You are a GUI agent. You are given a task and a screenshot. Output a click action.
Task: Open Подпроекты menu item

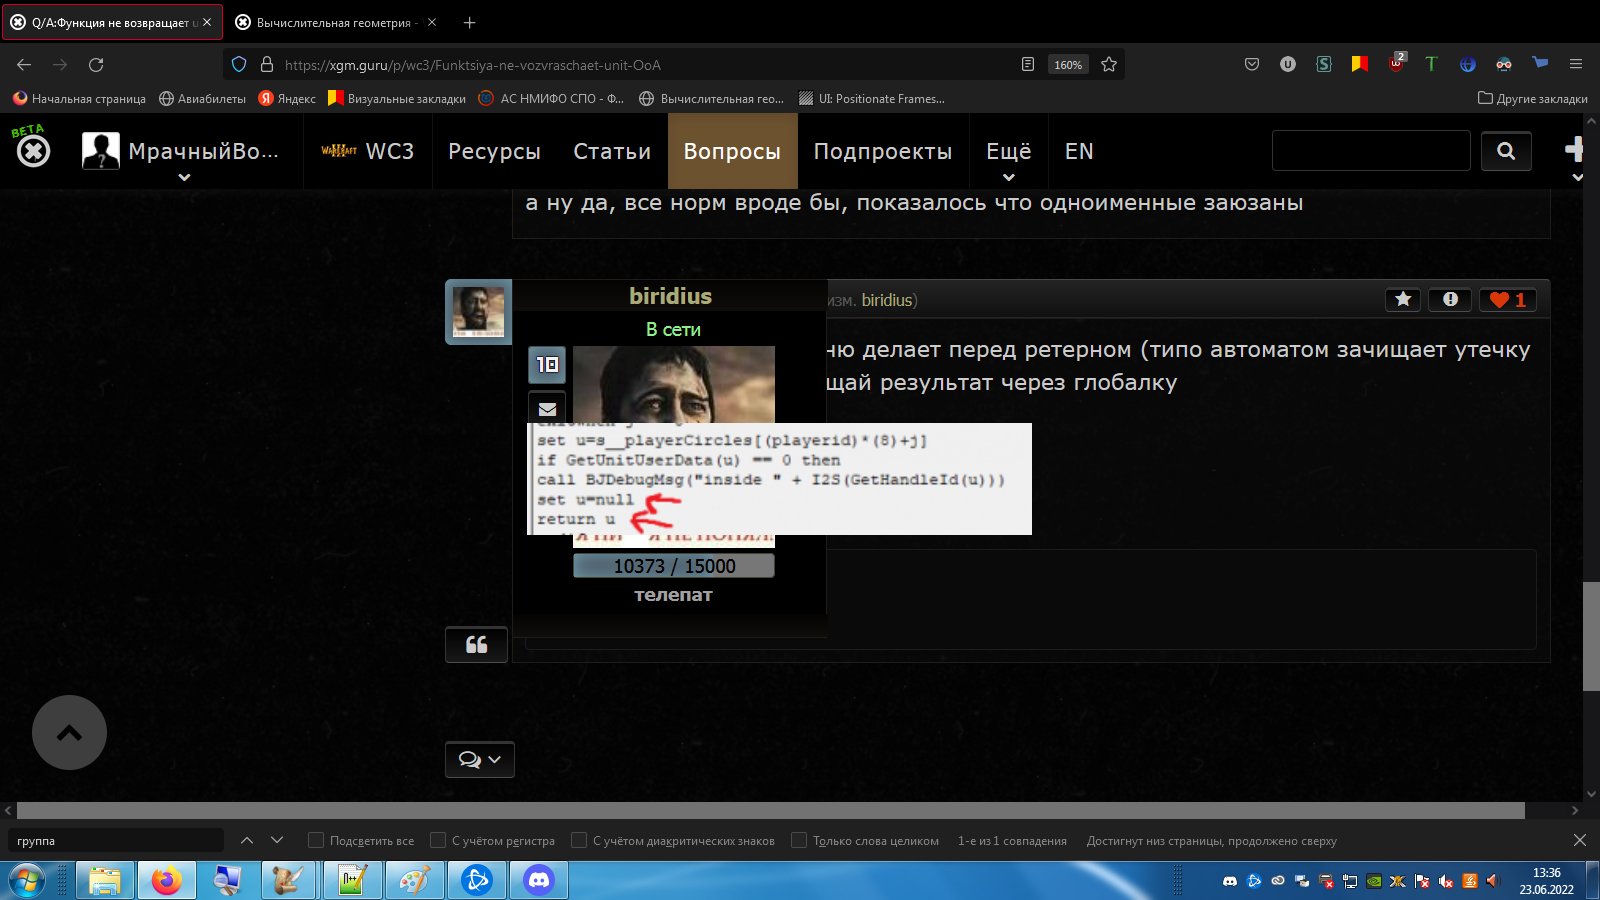pyautogui.click(x=883, y=151)
